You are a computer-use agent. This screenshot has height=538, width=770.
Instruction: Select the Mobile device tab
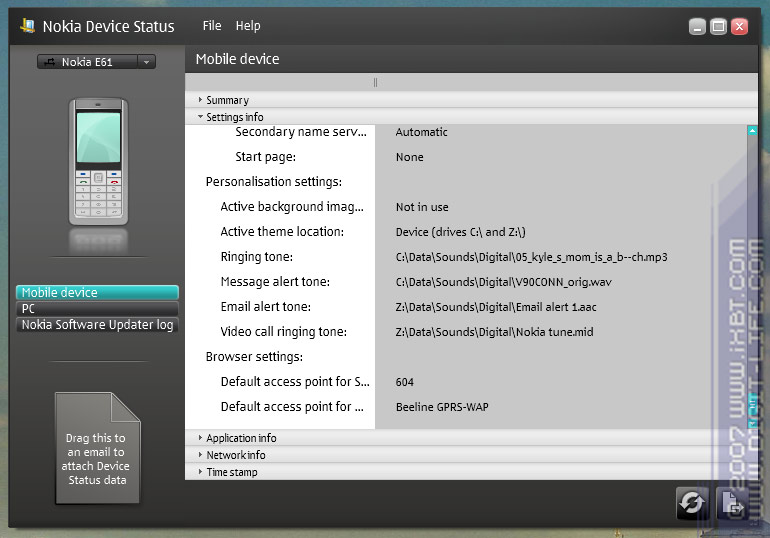point(97,293)
